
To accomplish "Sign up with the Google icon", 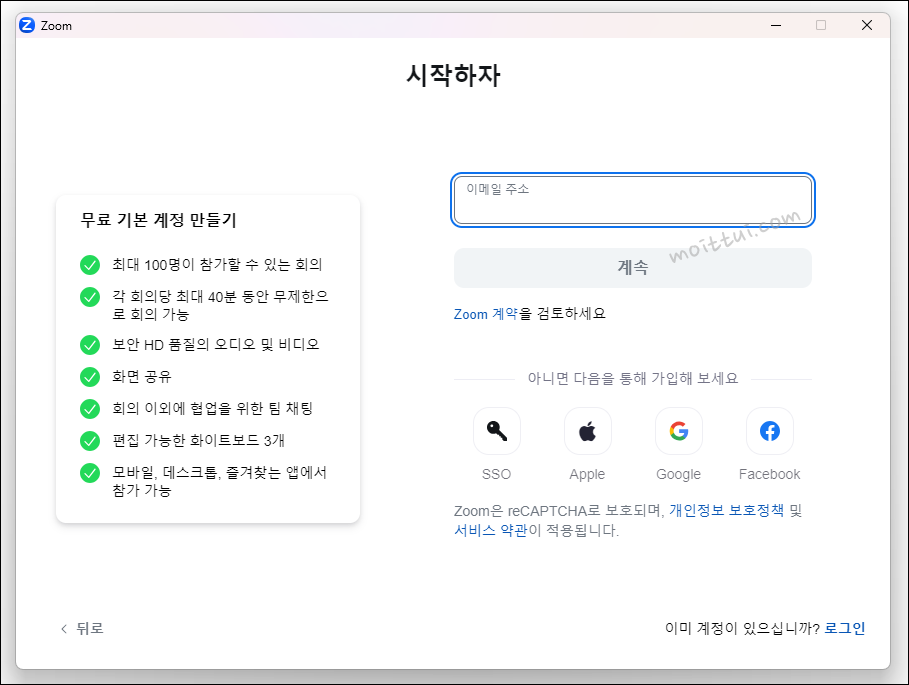I will coord(678,431).
